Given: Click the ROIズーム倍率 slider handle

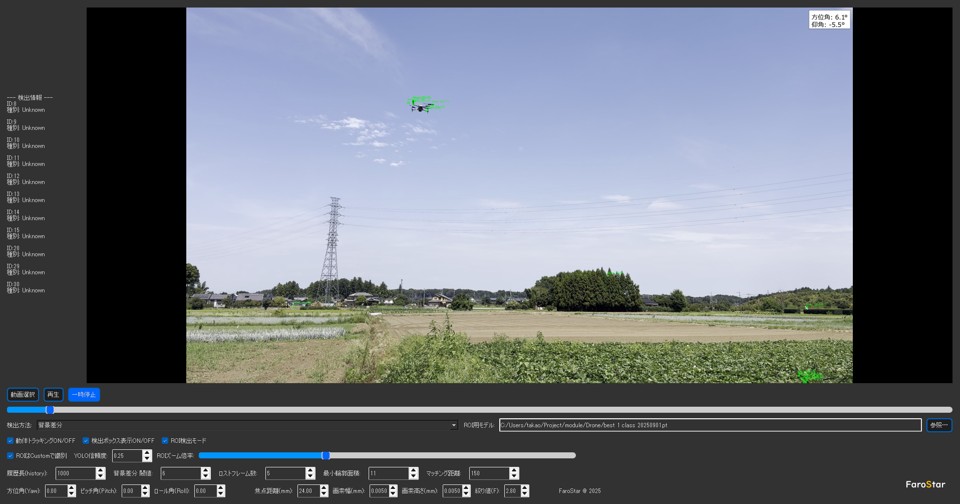Looking at the screenshot, I should point(325,456).
